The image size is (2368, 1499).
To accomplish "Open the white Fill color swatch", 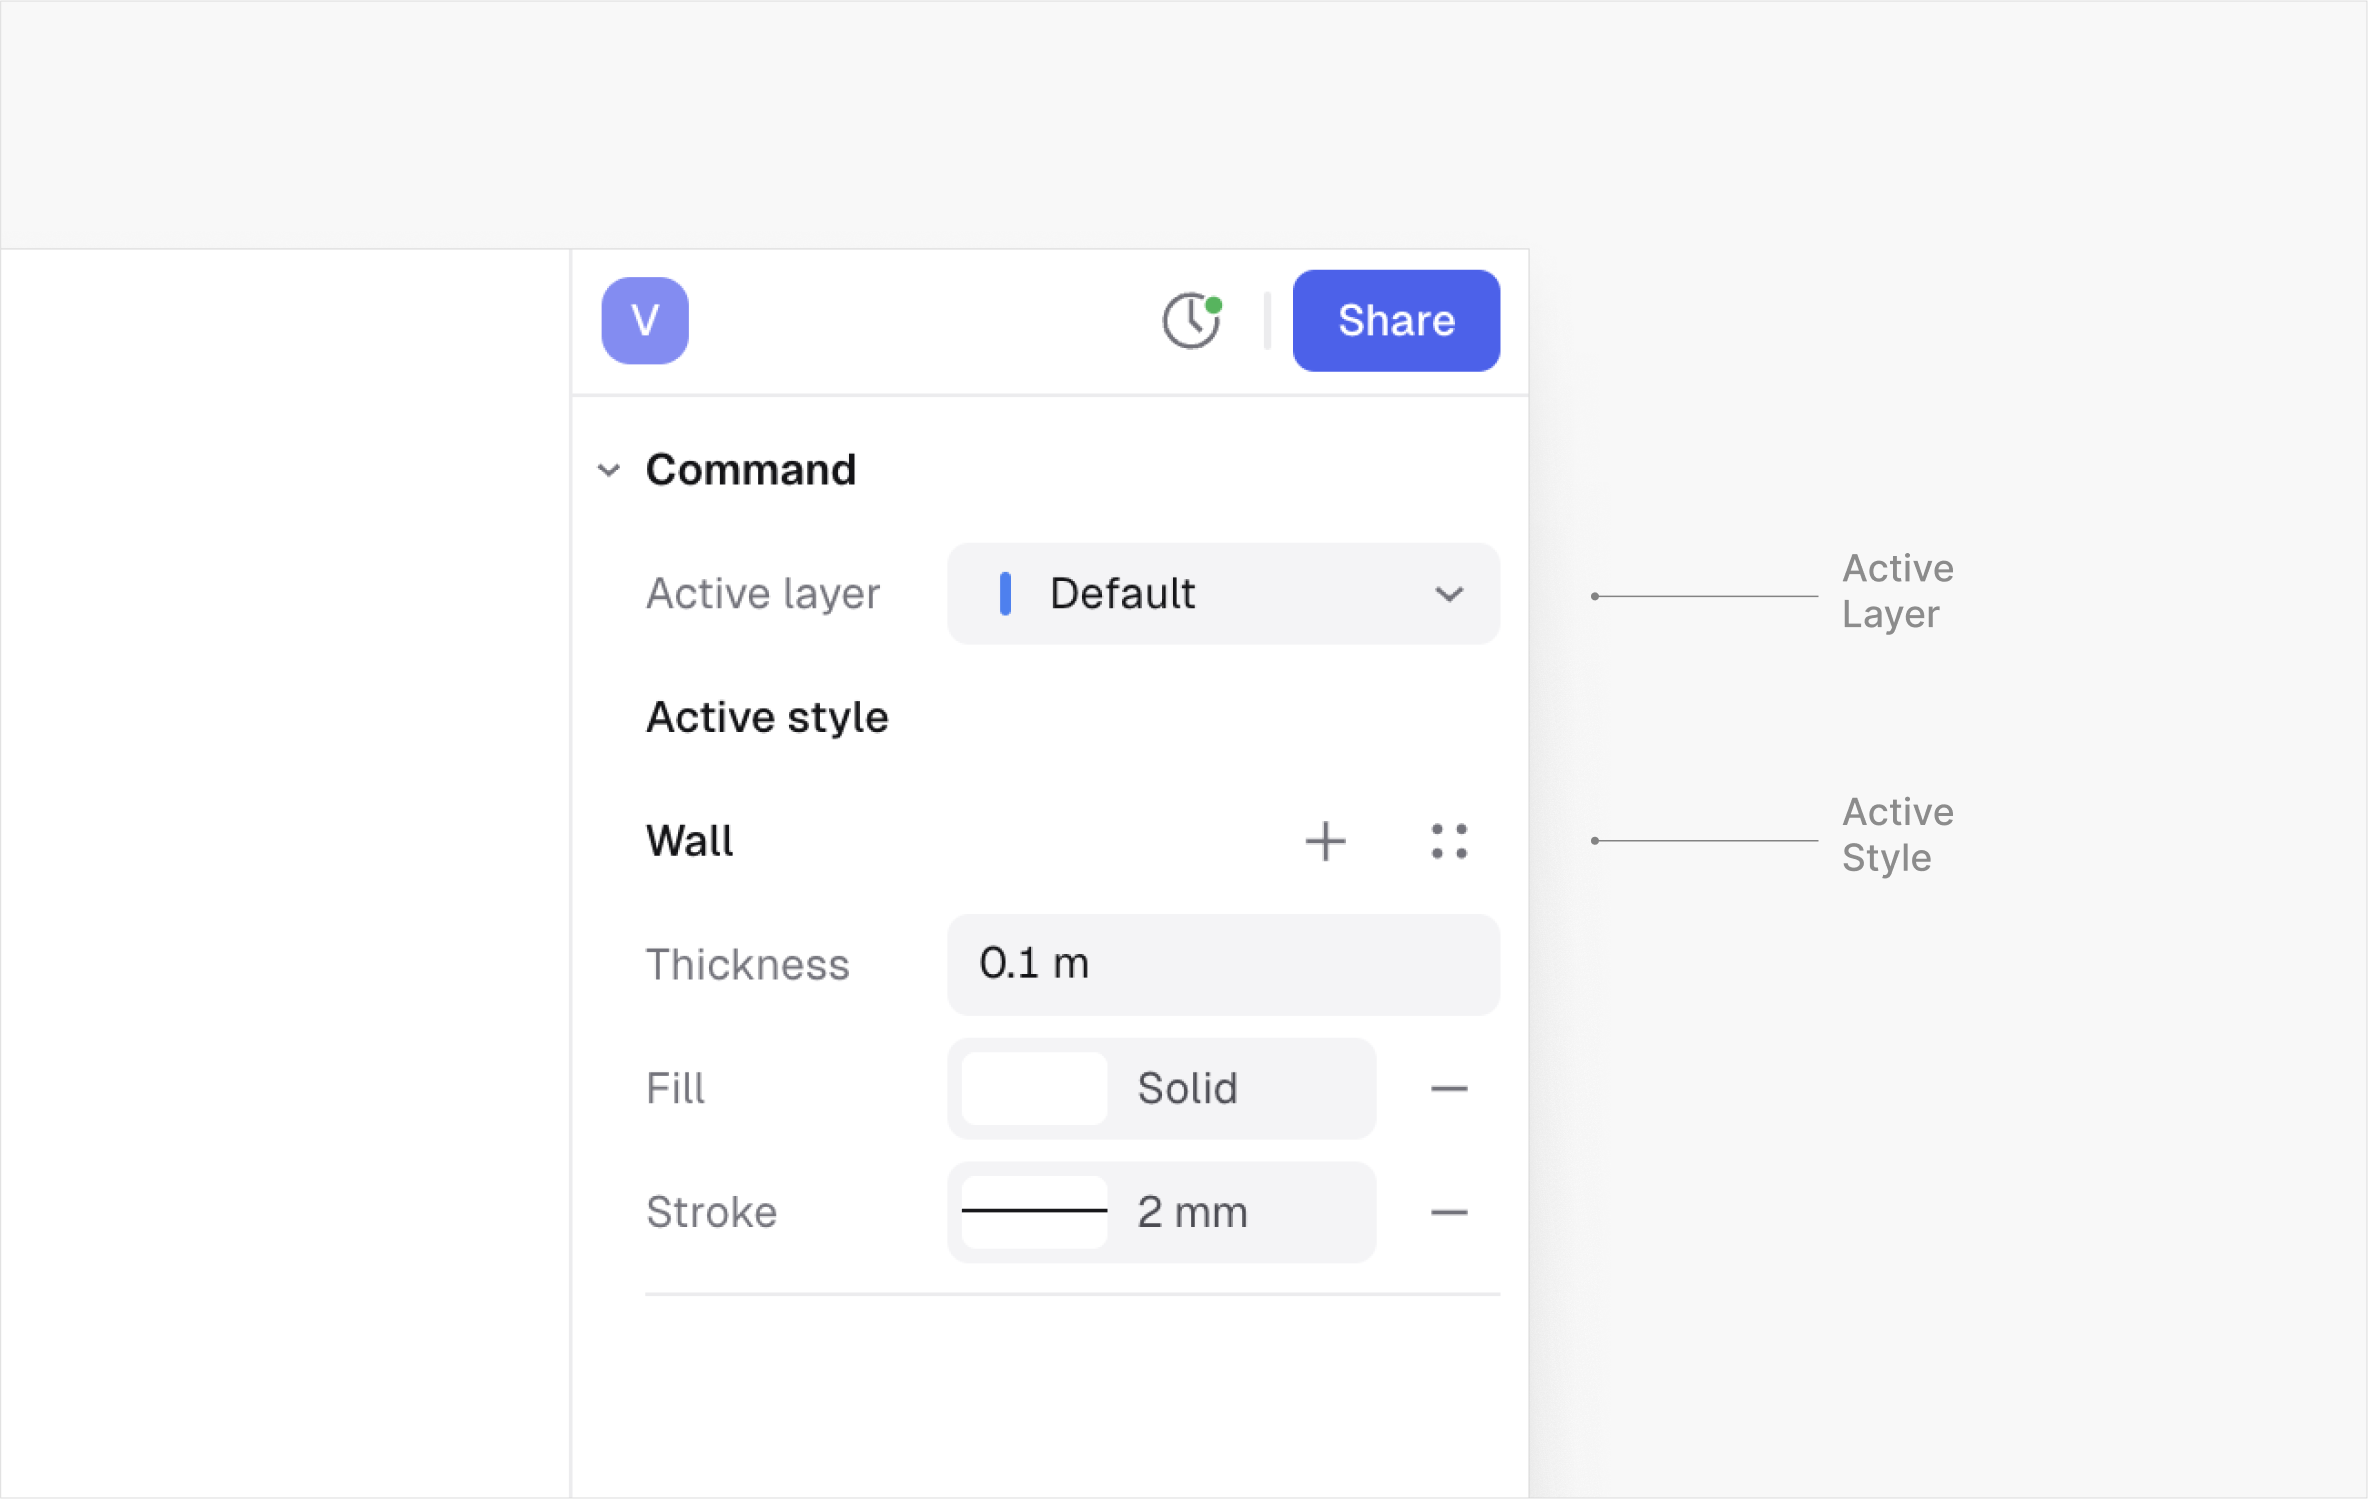I will click(1034, 1088).
